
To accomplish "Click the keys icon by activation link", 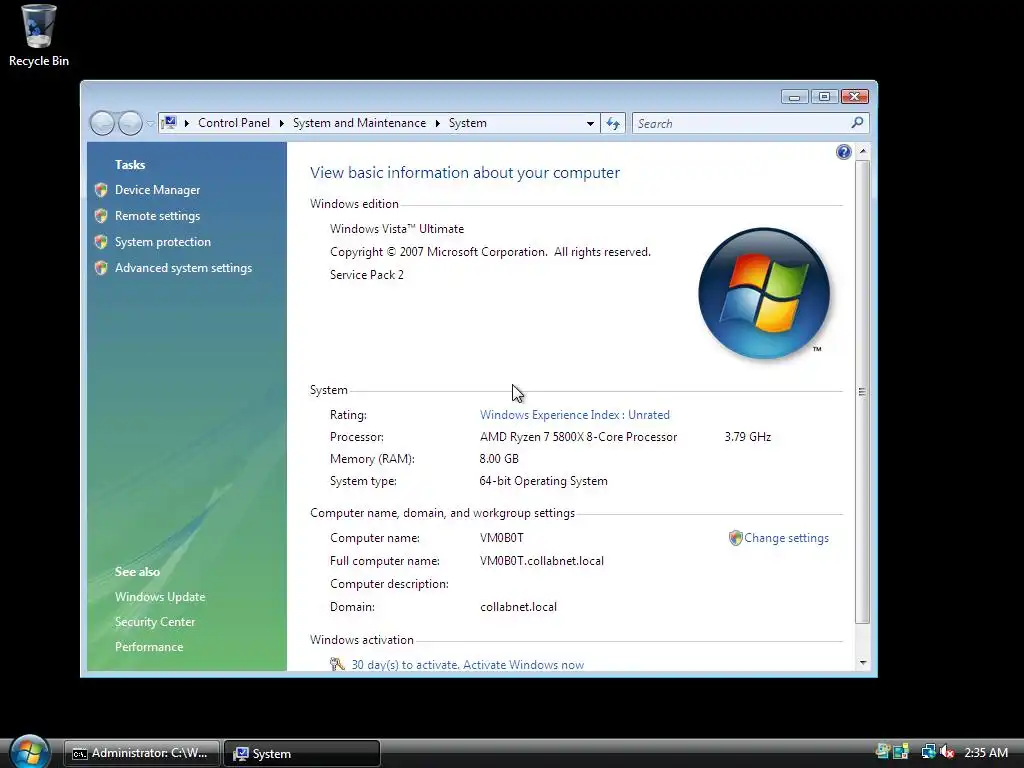I will click(337, 665).
